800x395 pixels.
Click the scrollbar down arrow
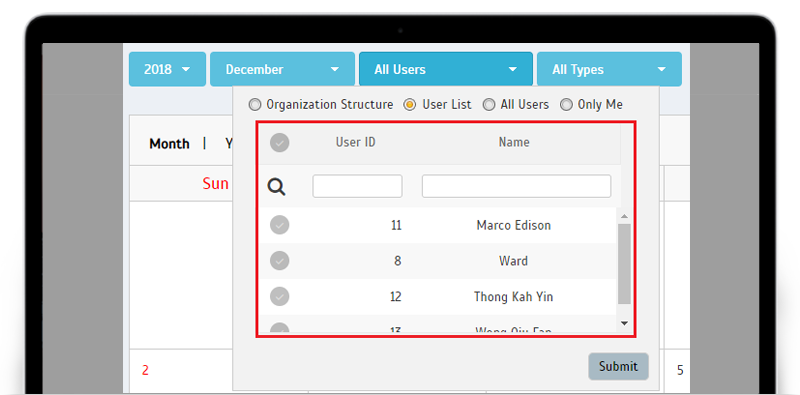point(624,323)
